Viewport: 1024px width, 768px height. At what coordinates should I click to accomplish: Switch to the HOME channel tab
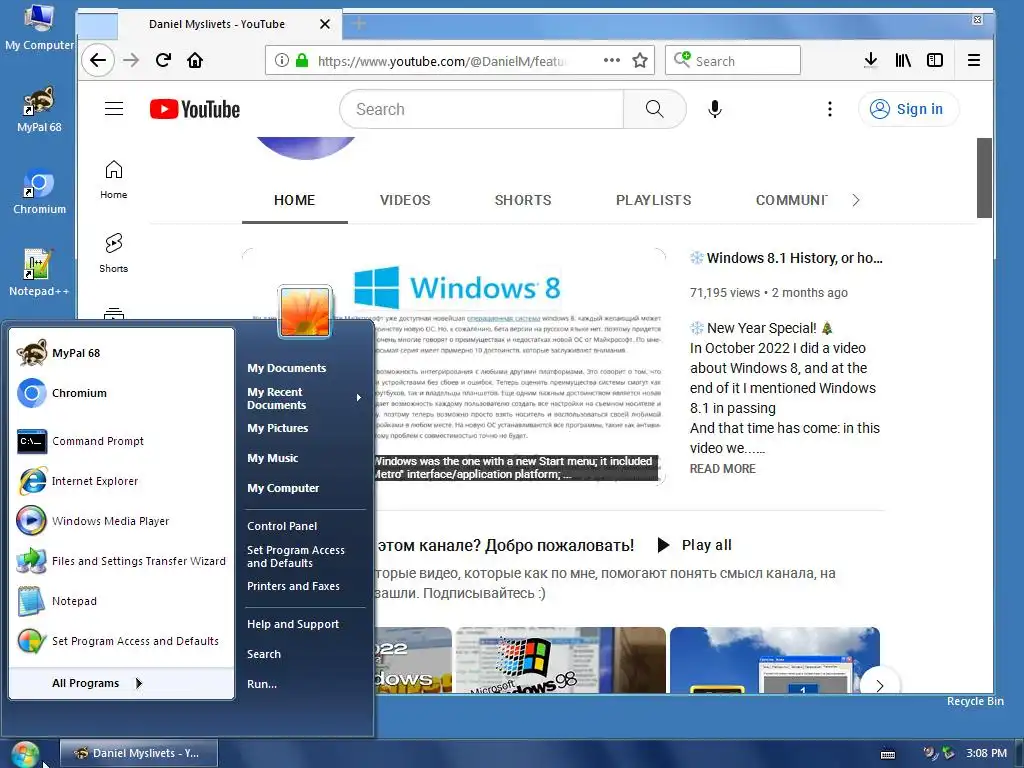[x=295, y=200]
